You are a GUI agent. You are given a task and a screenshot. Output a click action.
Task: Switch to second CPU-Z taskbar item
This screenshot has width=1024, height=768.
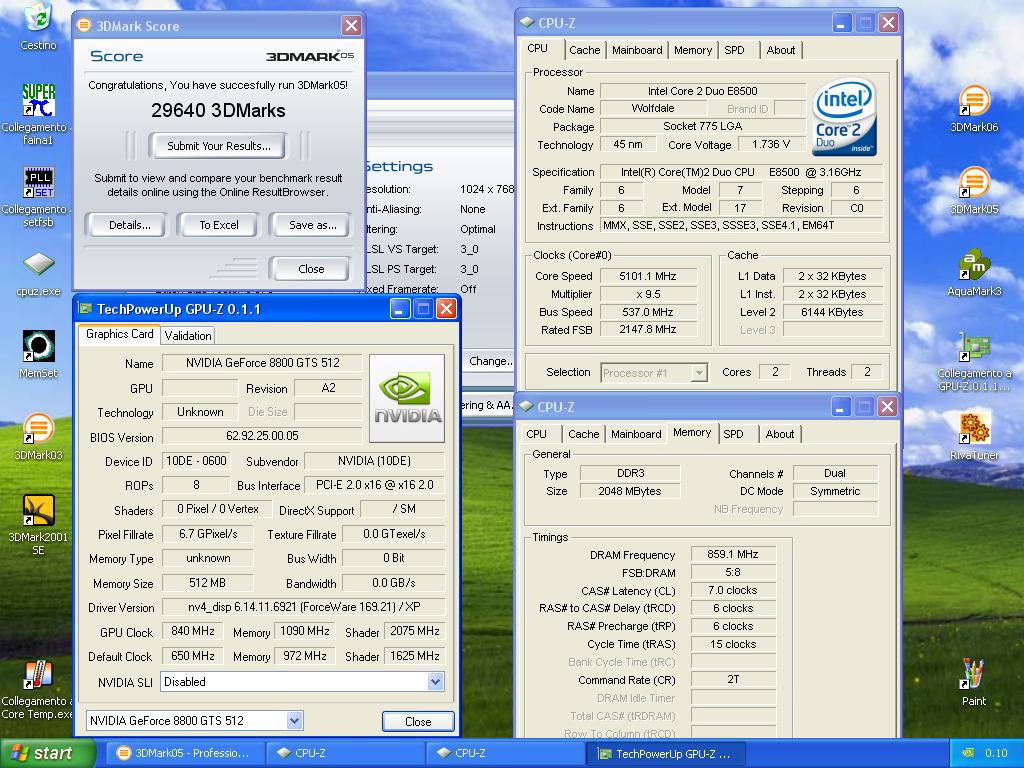tap(506, 753)
